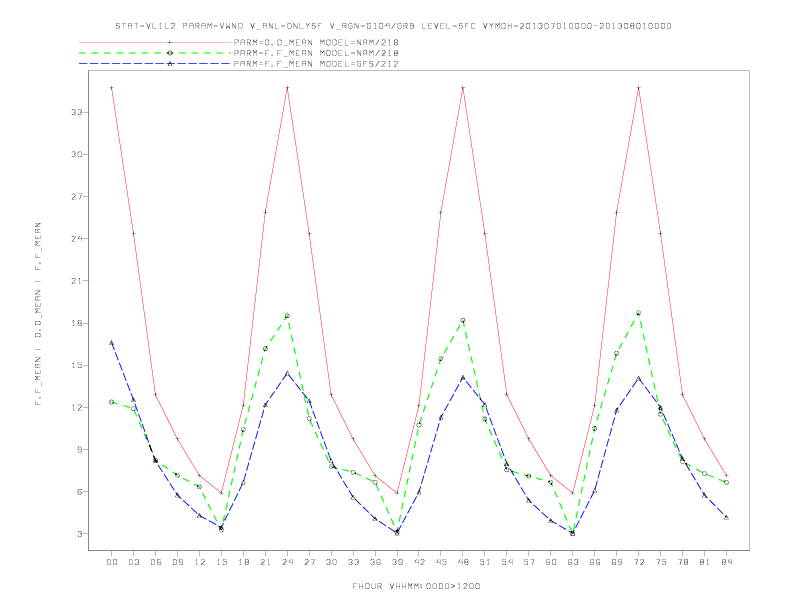This screenshot has height=612, width=792.
Task: Click green circle marker at hour 00
Action: click(x=112, y=402)
